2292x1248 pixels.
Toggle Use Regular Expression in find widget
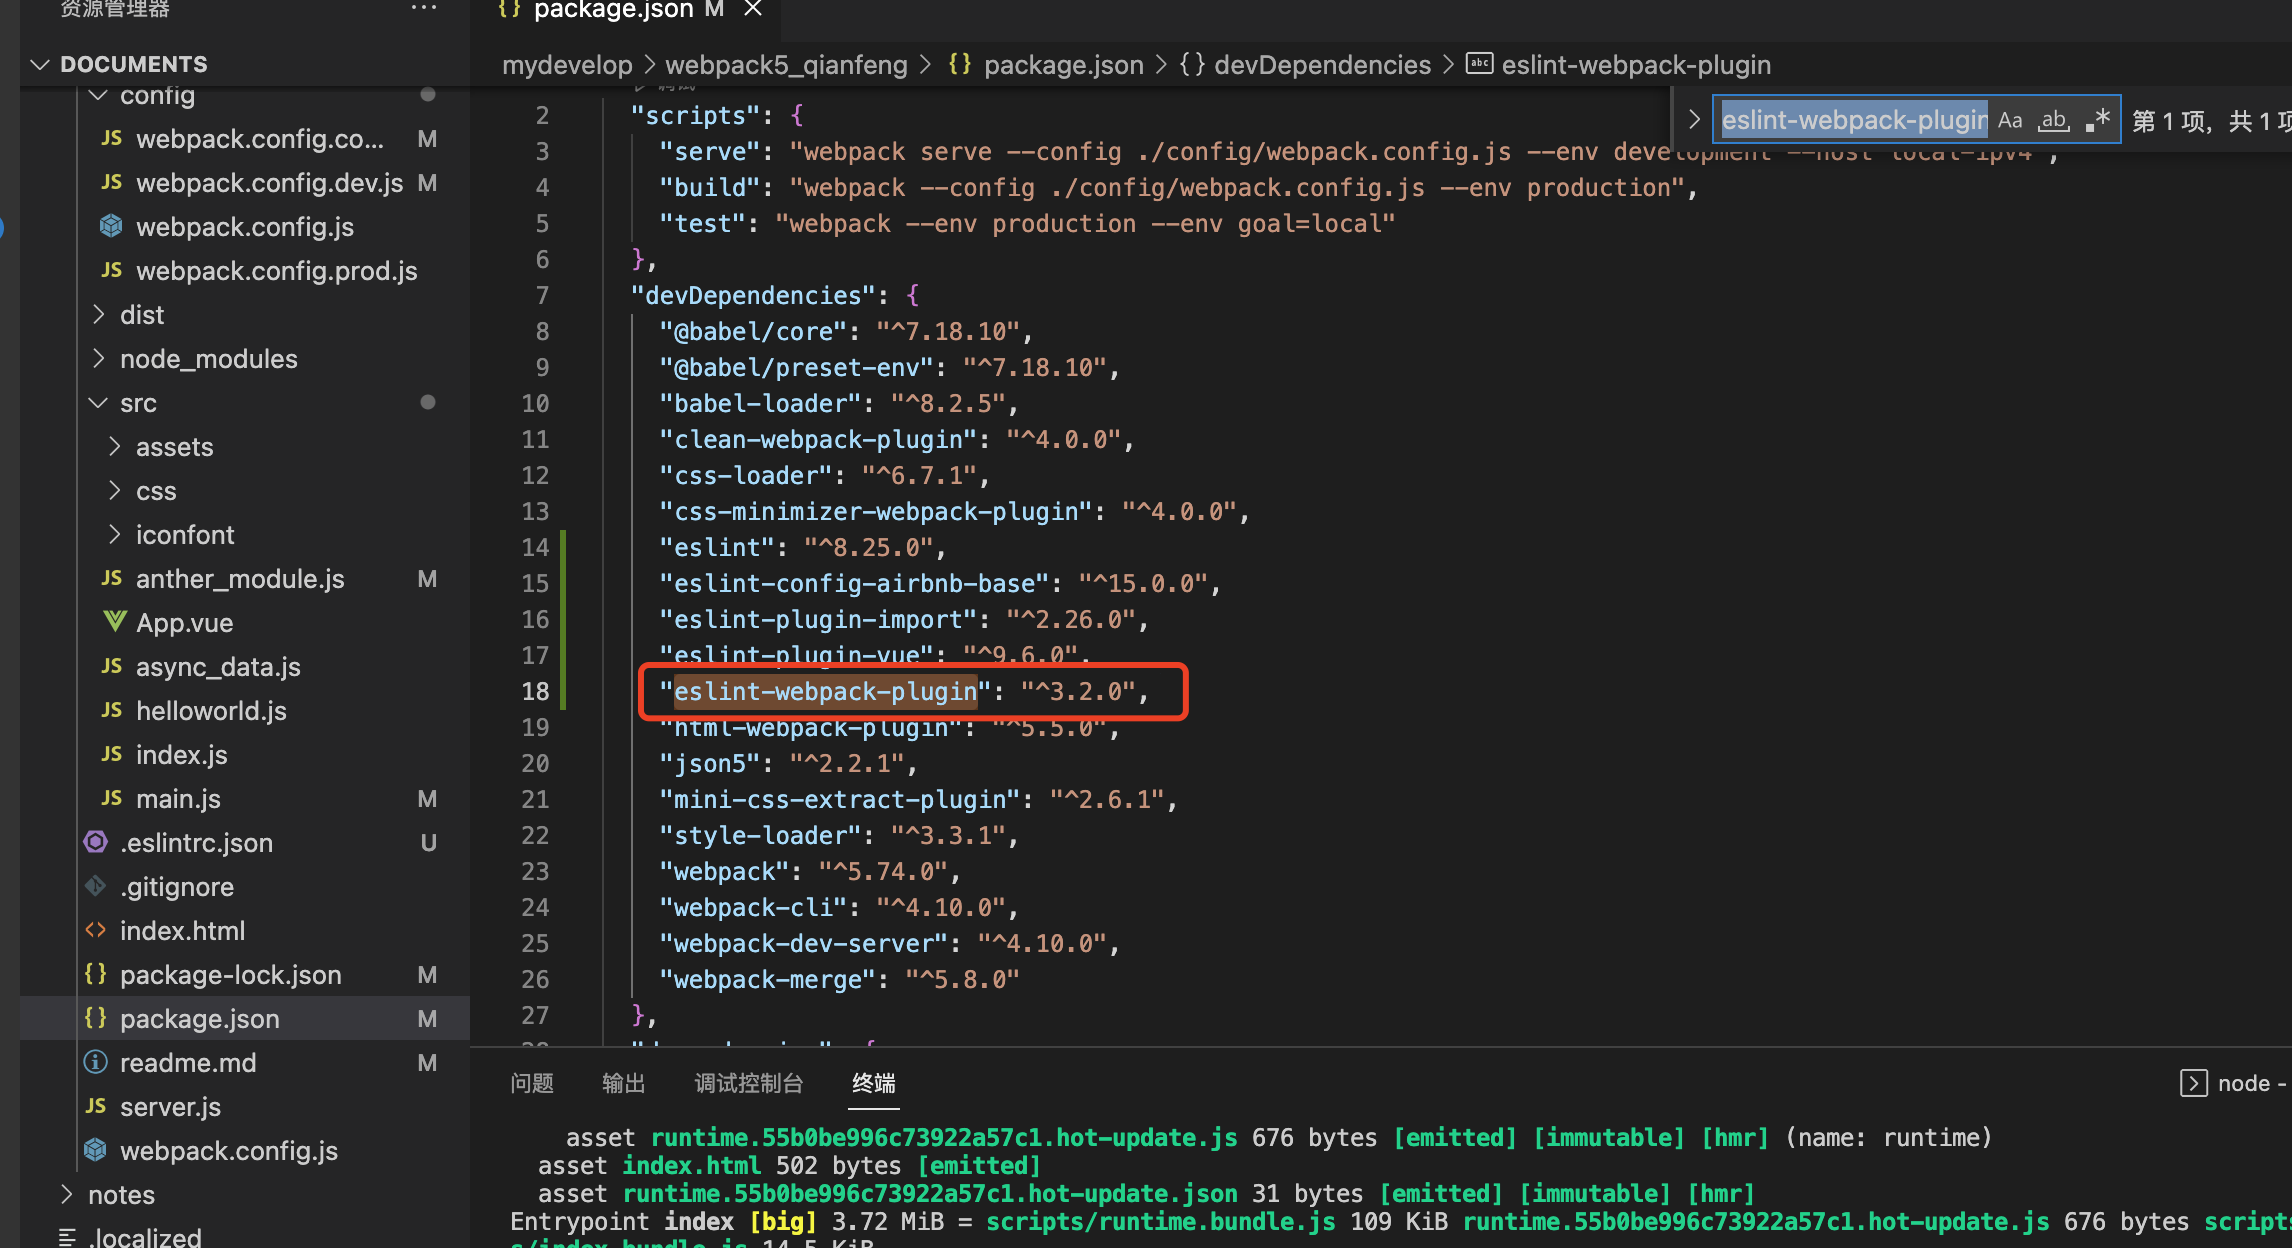pos(2098,121)
